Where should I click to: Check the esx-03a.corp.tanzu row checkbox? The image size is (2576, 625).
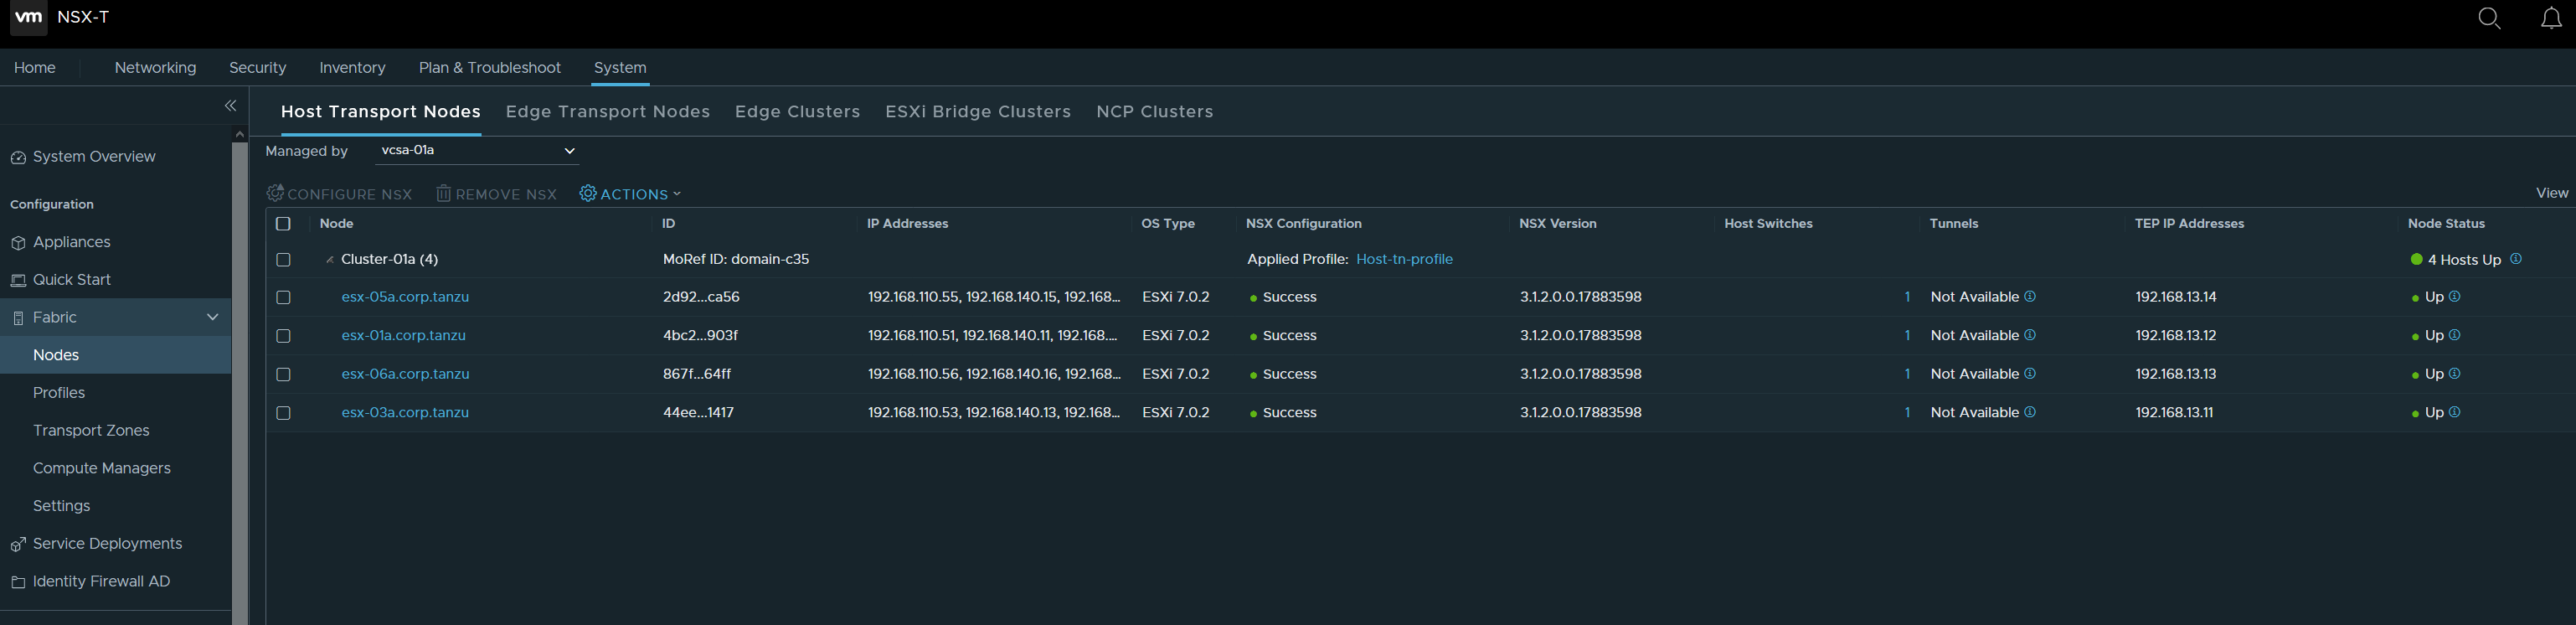283,413
